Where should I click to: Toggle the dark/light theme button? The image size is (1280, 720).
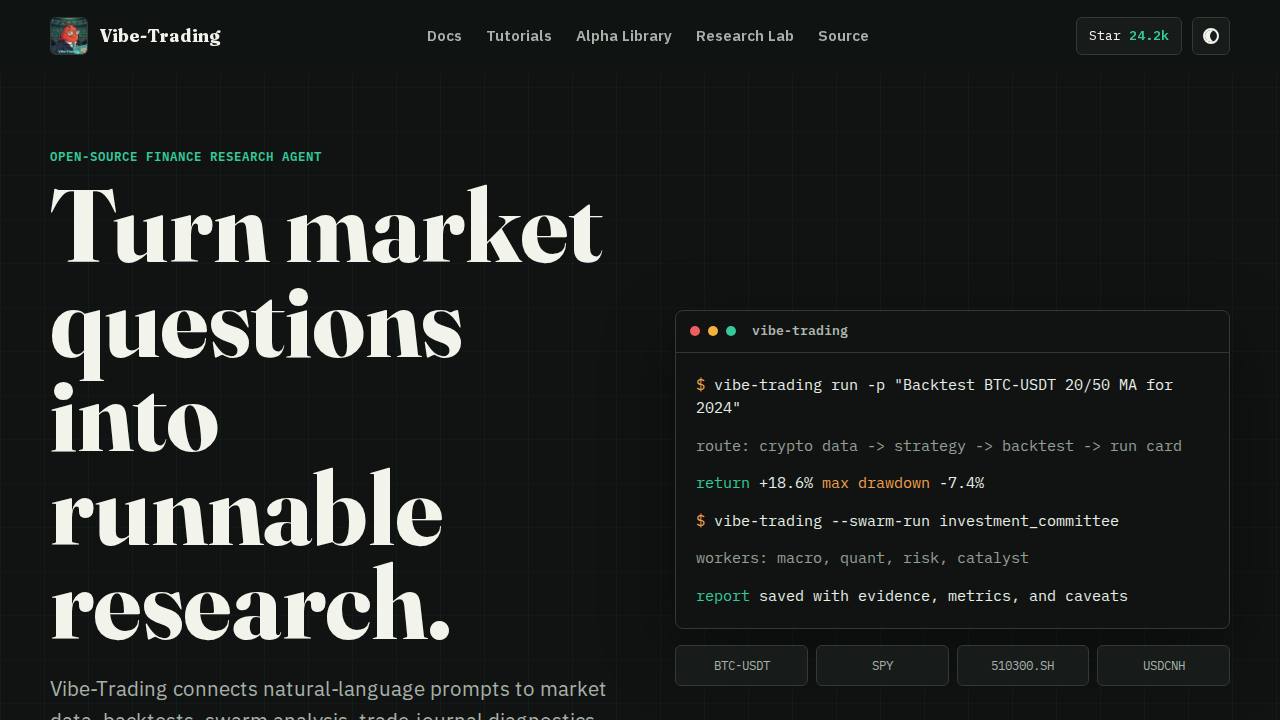1210,36
